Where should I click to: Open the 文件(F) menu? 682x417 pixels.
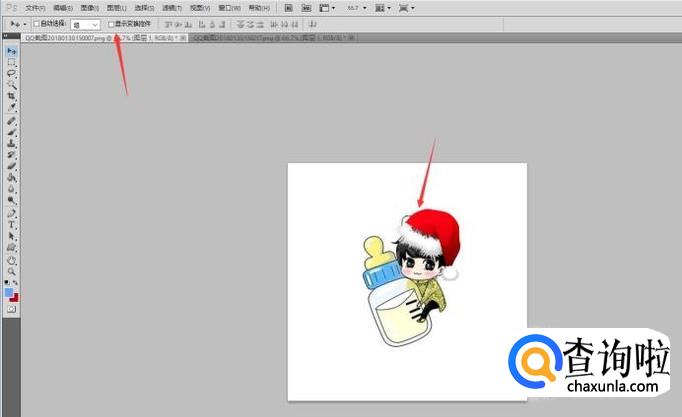tap(35, 8)
